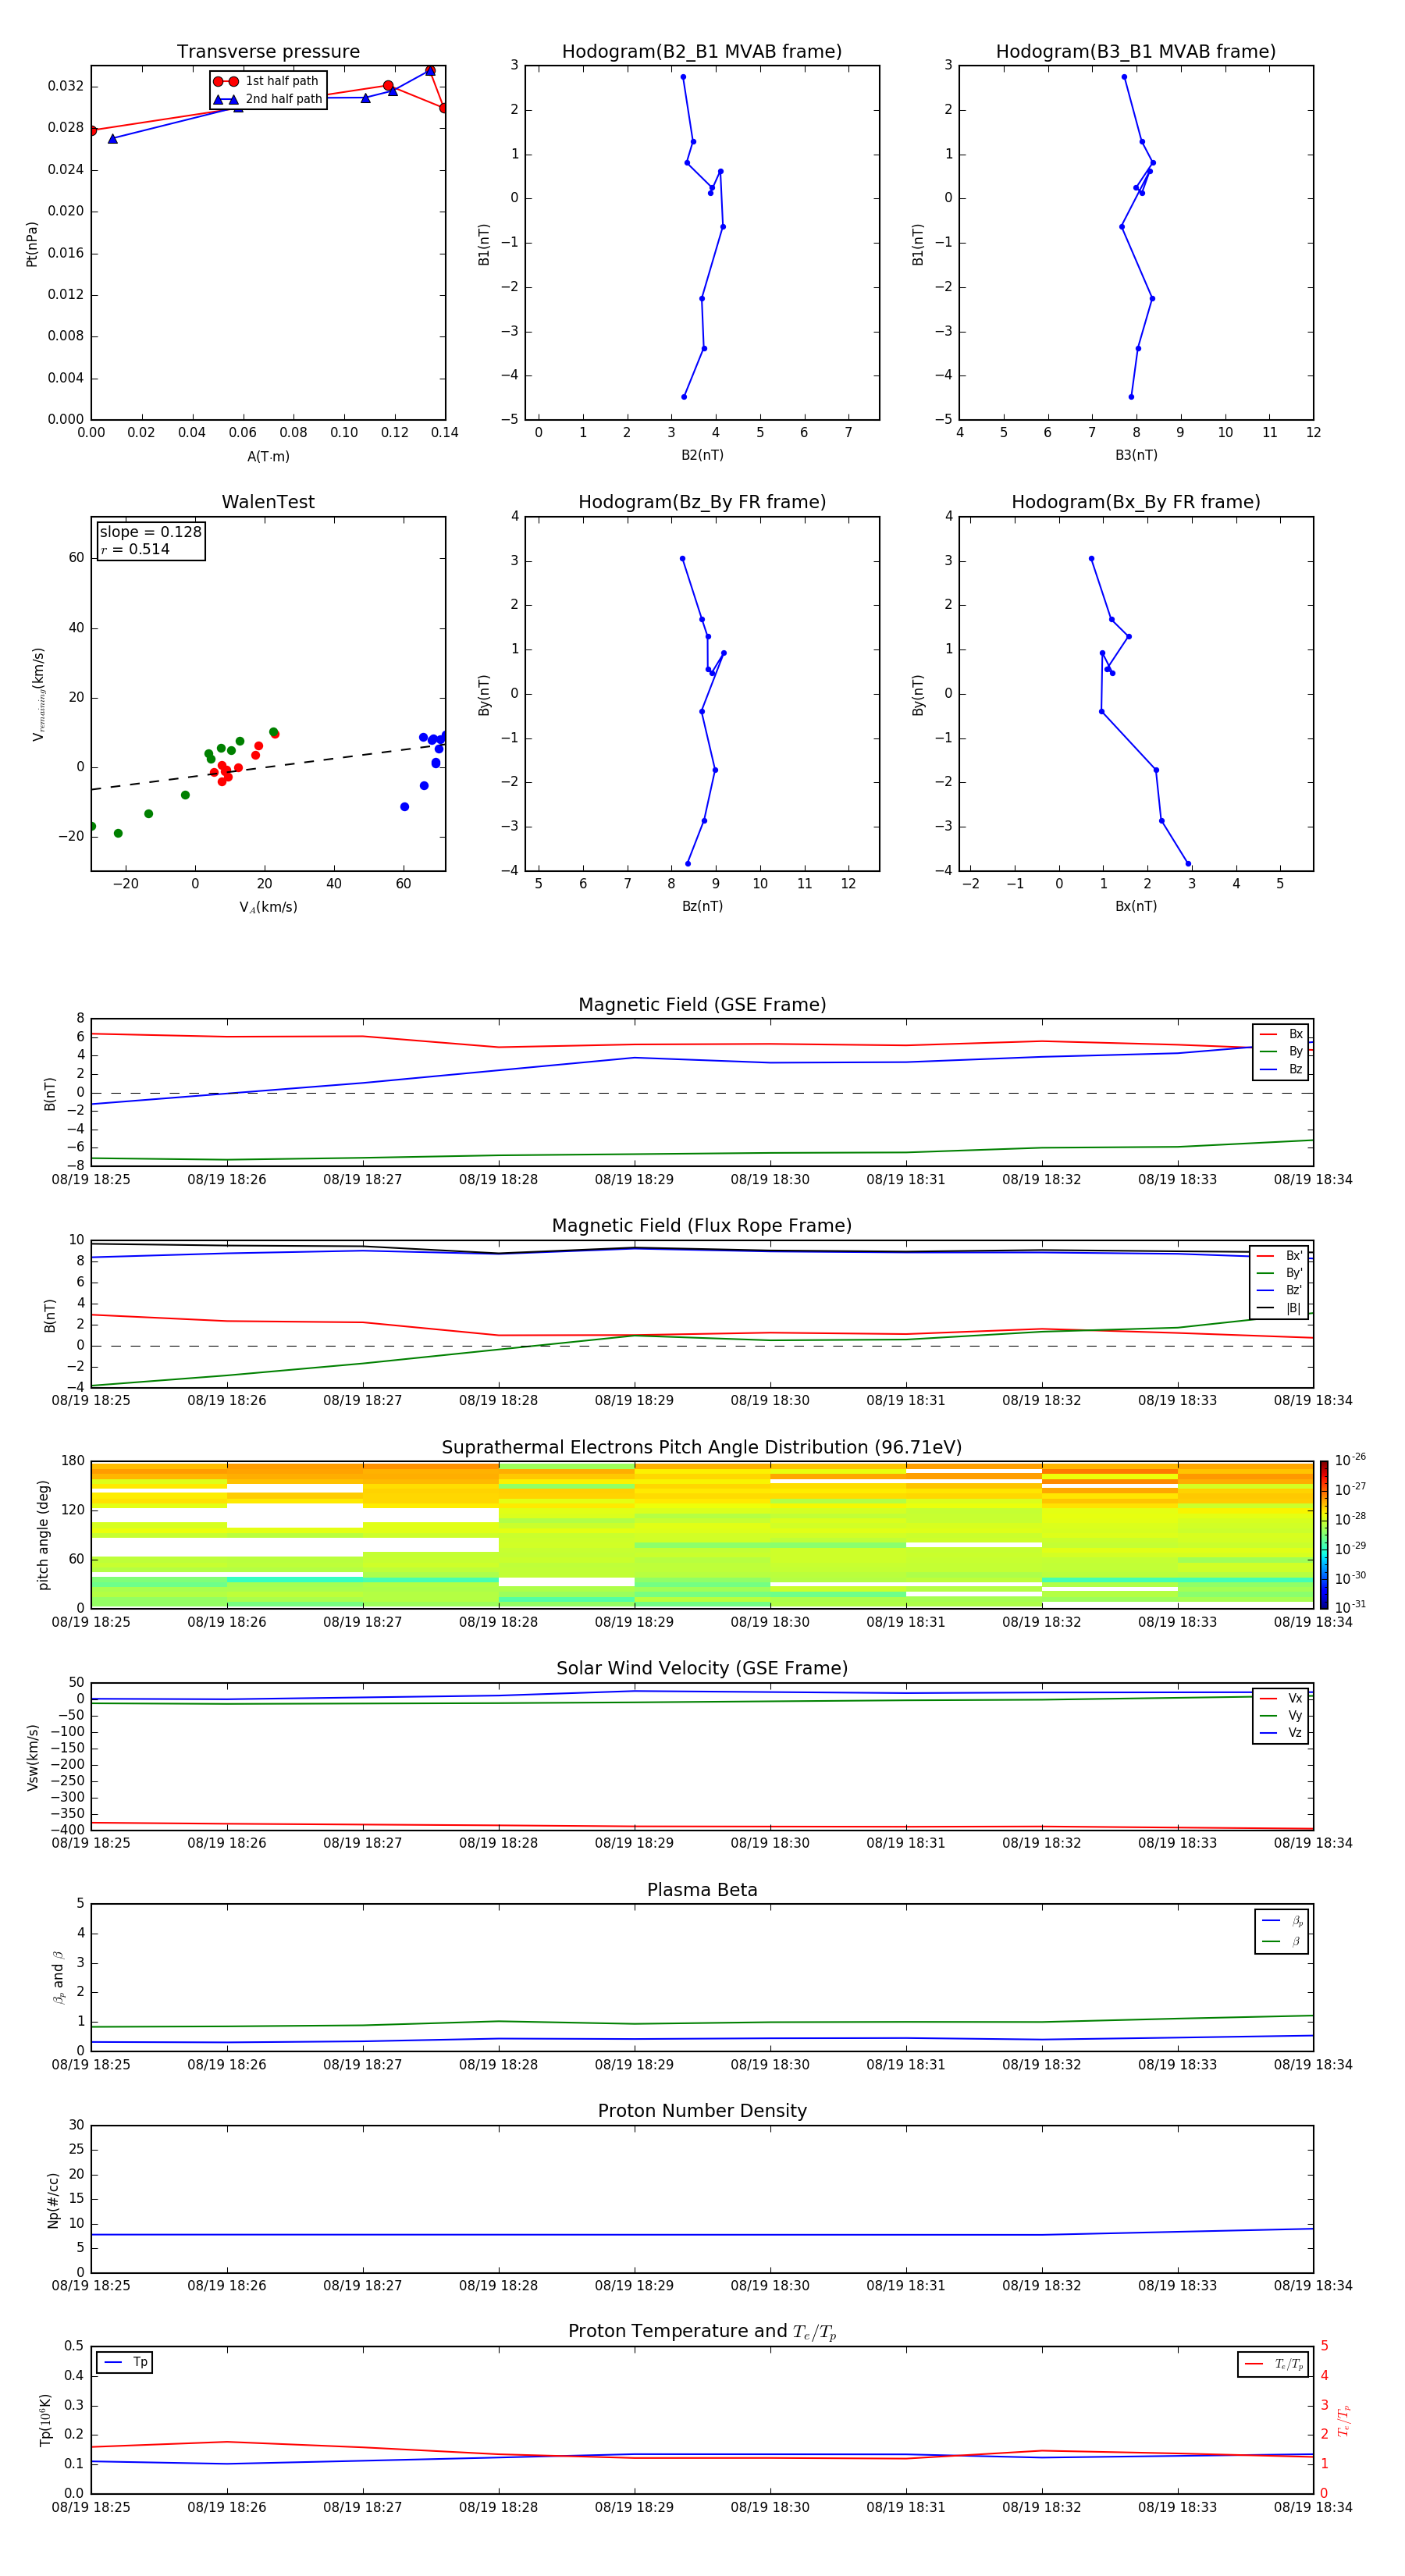Screen dimensions: 1405x2576
Task: Click the Hodogram(Bz_By FR frame) title
Action: [702, 502]
